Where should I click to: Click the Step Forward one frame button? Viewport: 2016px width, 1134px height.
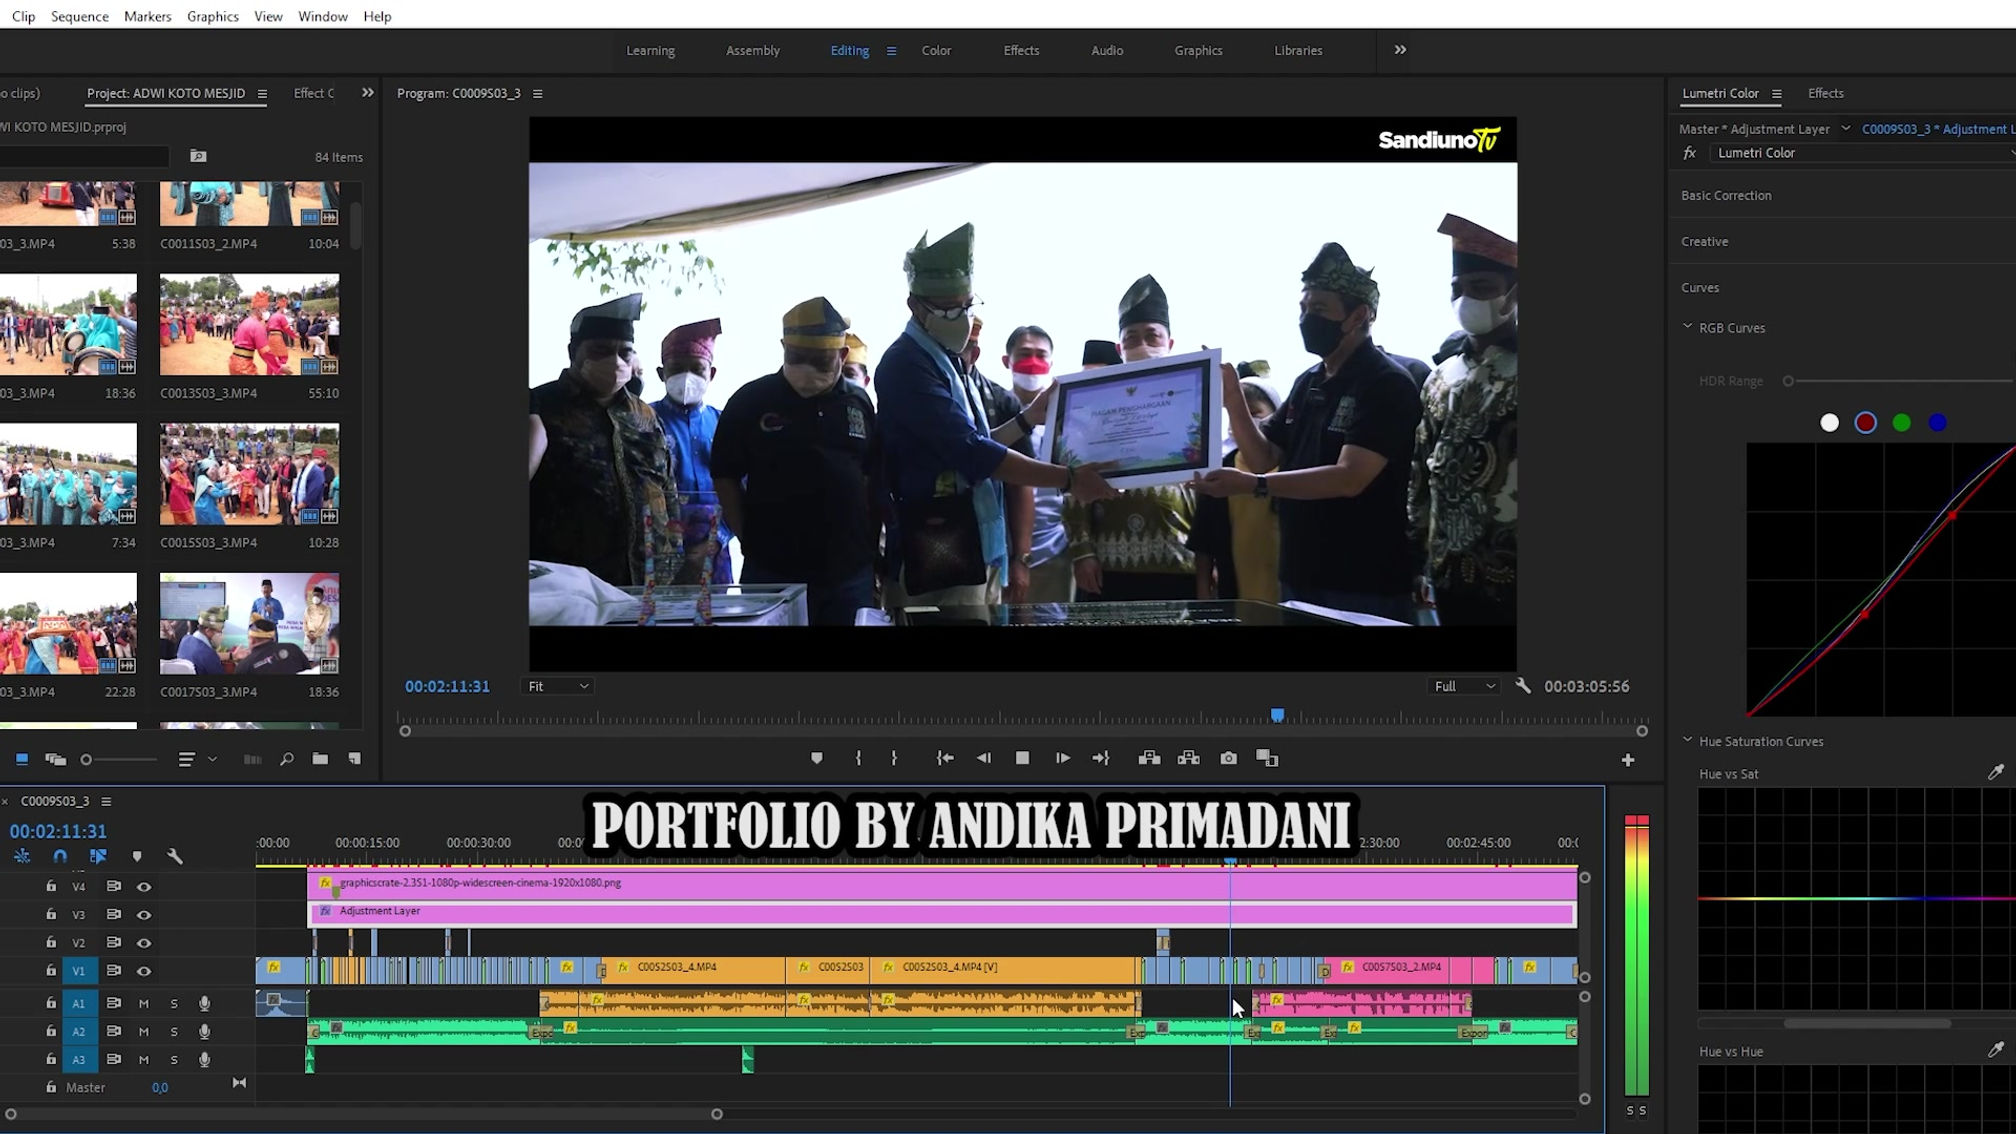(1063, 759)
